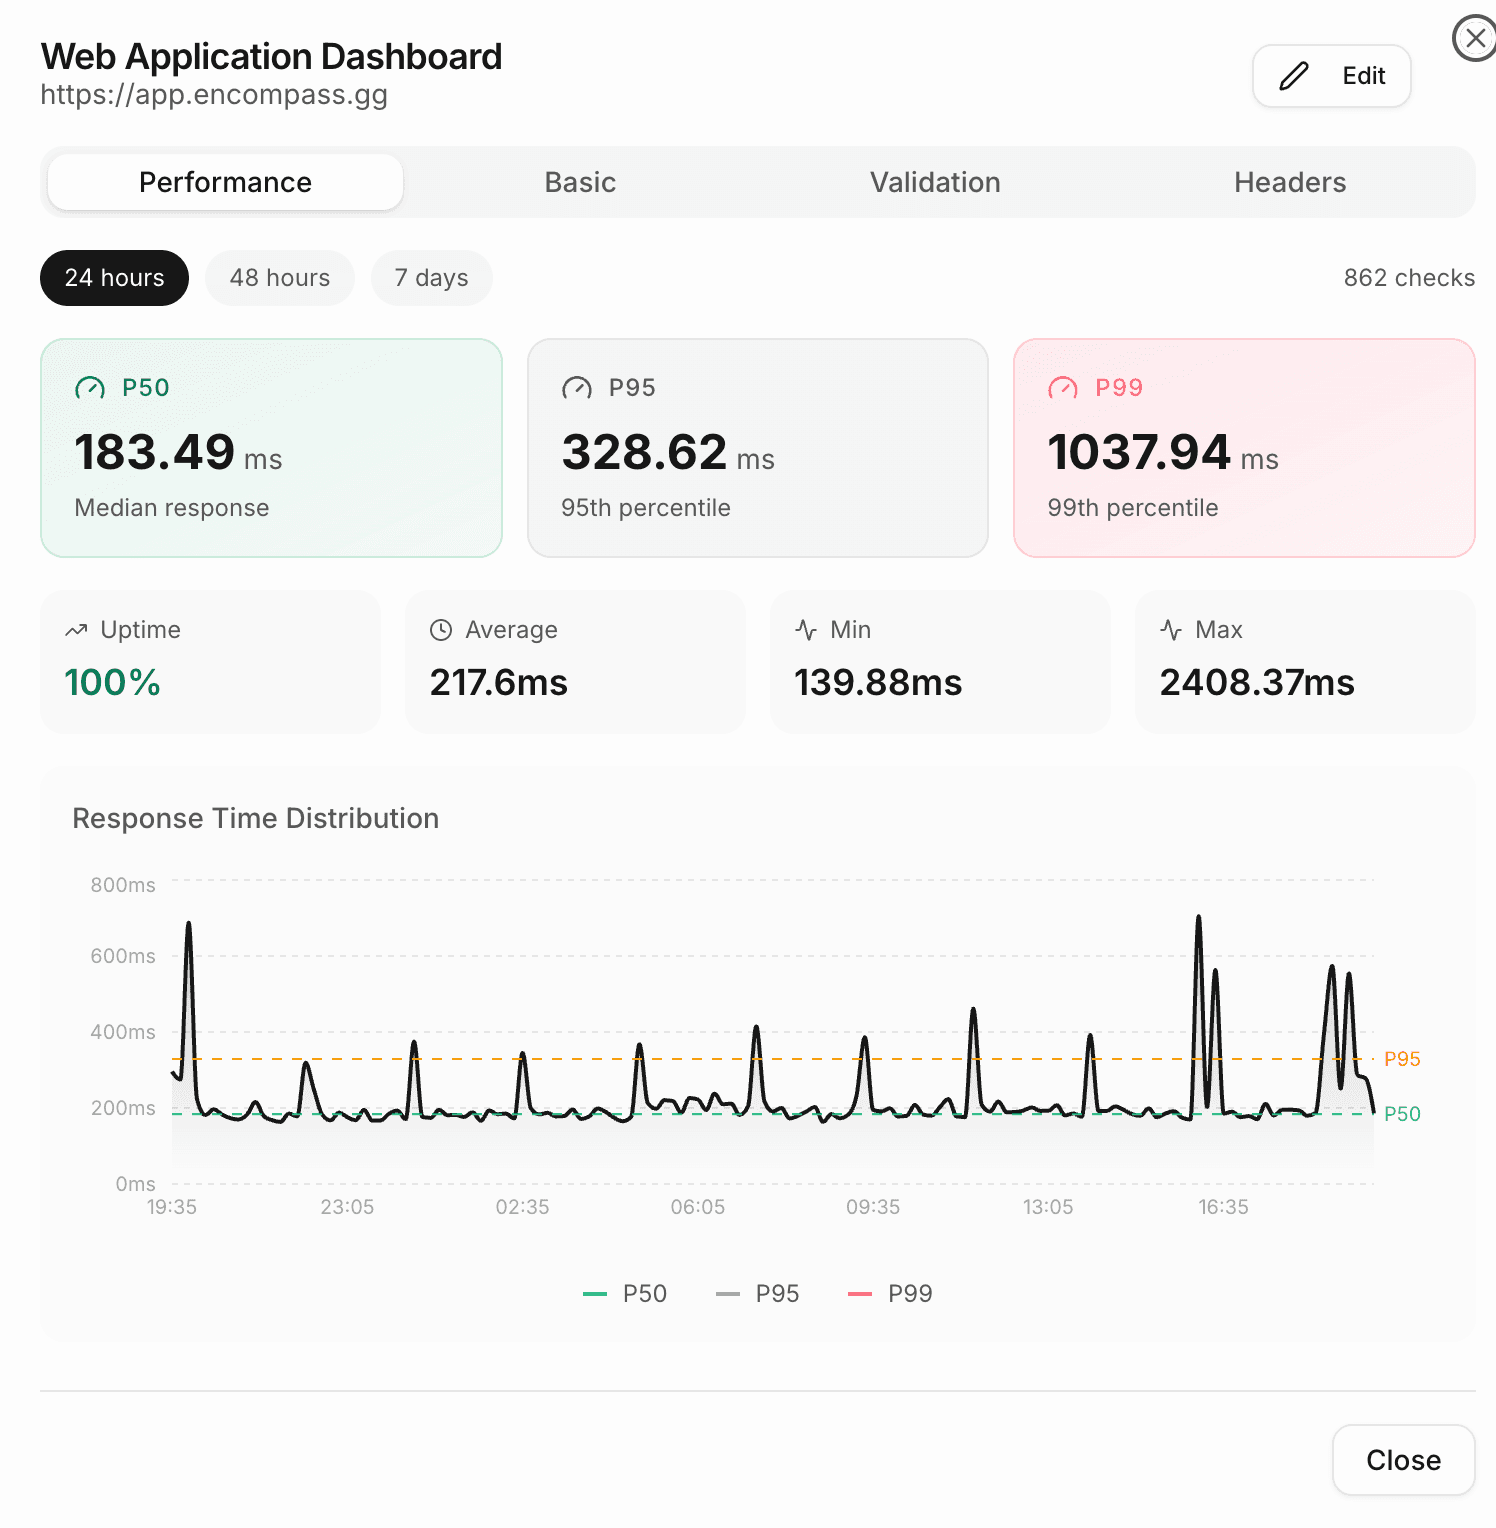Click the Min activity pulse icon
The width and height of the screenshot is (1496, 1528).
pos(806,630)
